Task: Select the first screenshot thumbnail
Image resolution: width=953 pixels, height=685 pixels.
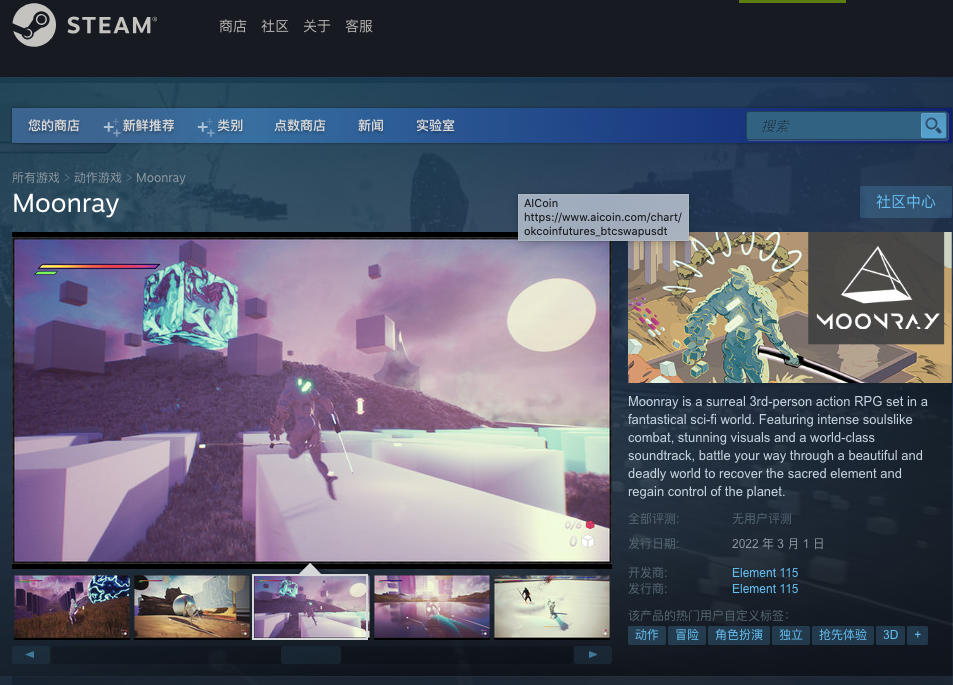Action: (x=72, y=606)
